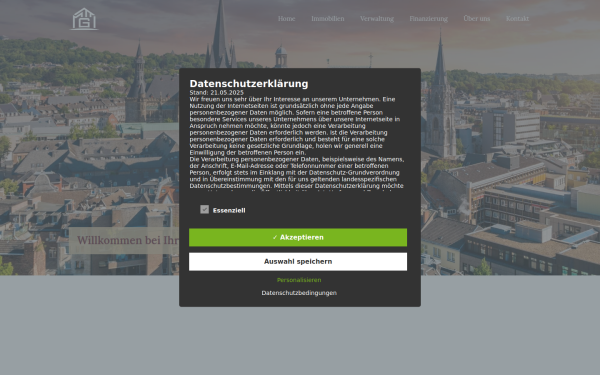Open the Personalisieren link

[x=299, y=280]
